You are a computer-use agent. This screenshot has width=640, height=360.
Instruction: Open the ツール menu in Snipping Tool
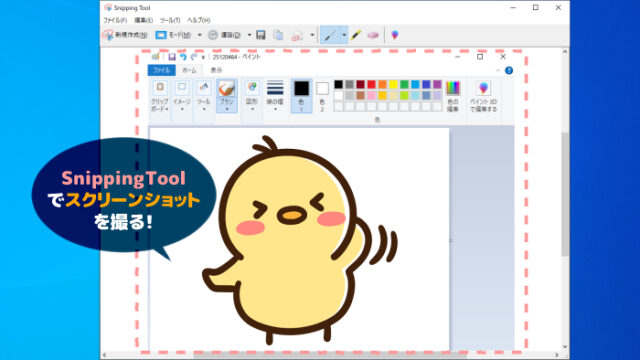[170, 20]
